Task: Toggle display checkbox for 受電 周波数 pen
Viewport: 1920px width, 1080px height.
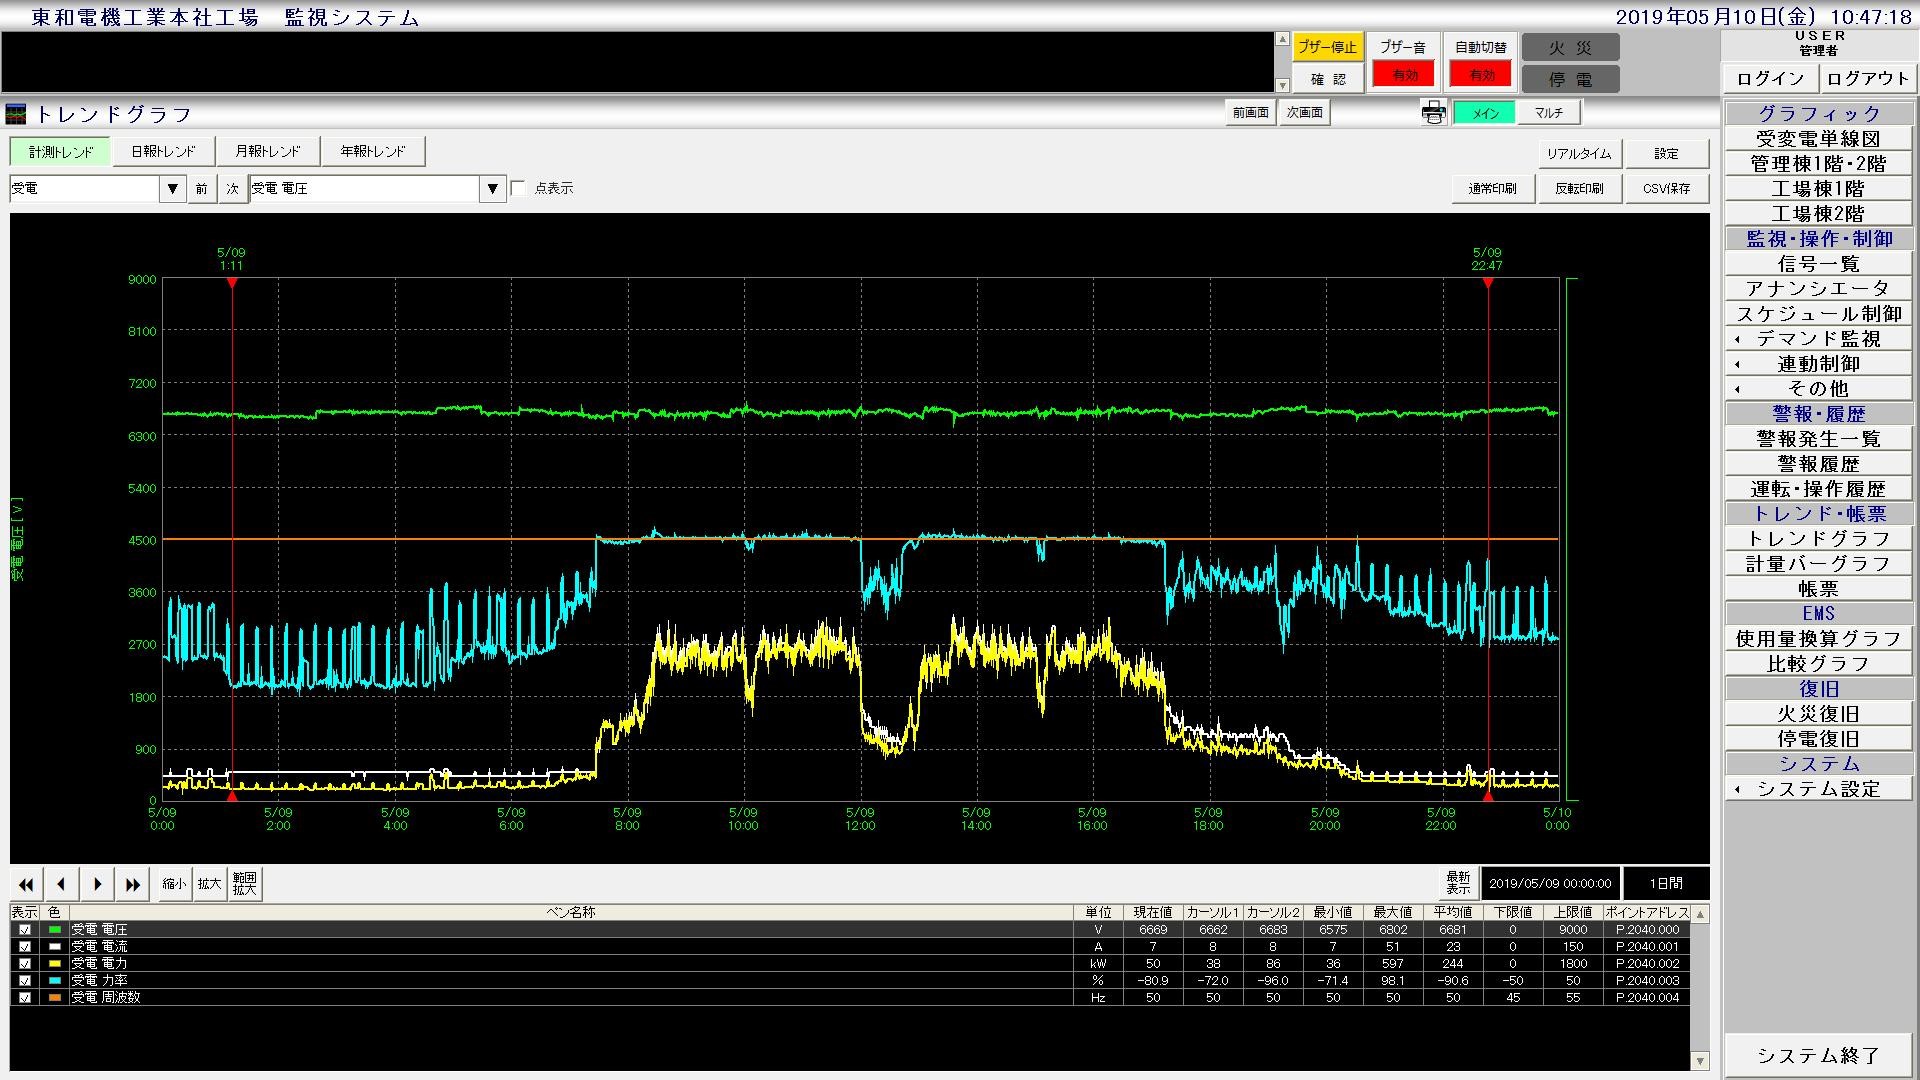Action: pyautogui.click(x=25, y=998)
